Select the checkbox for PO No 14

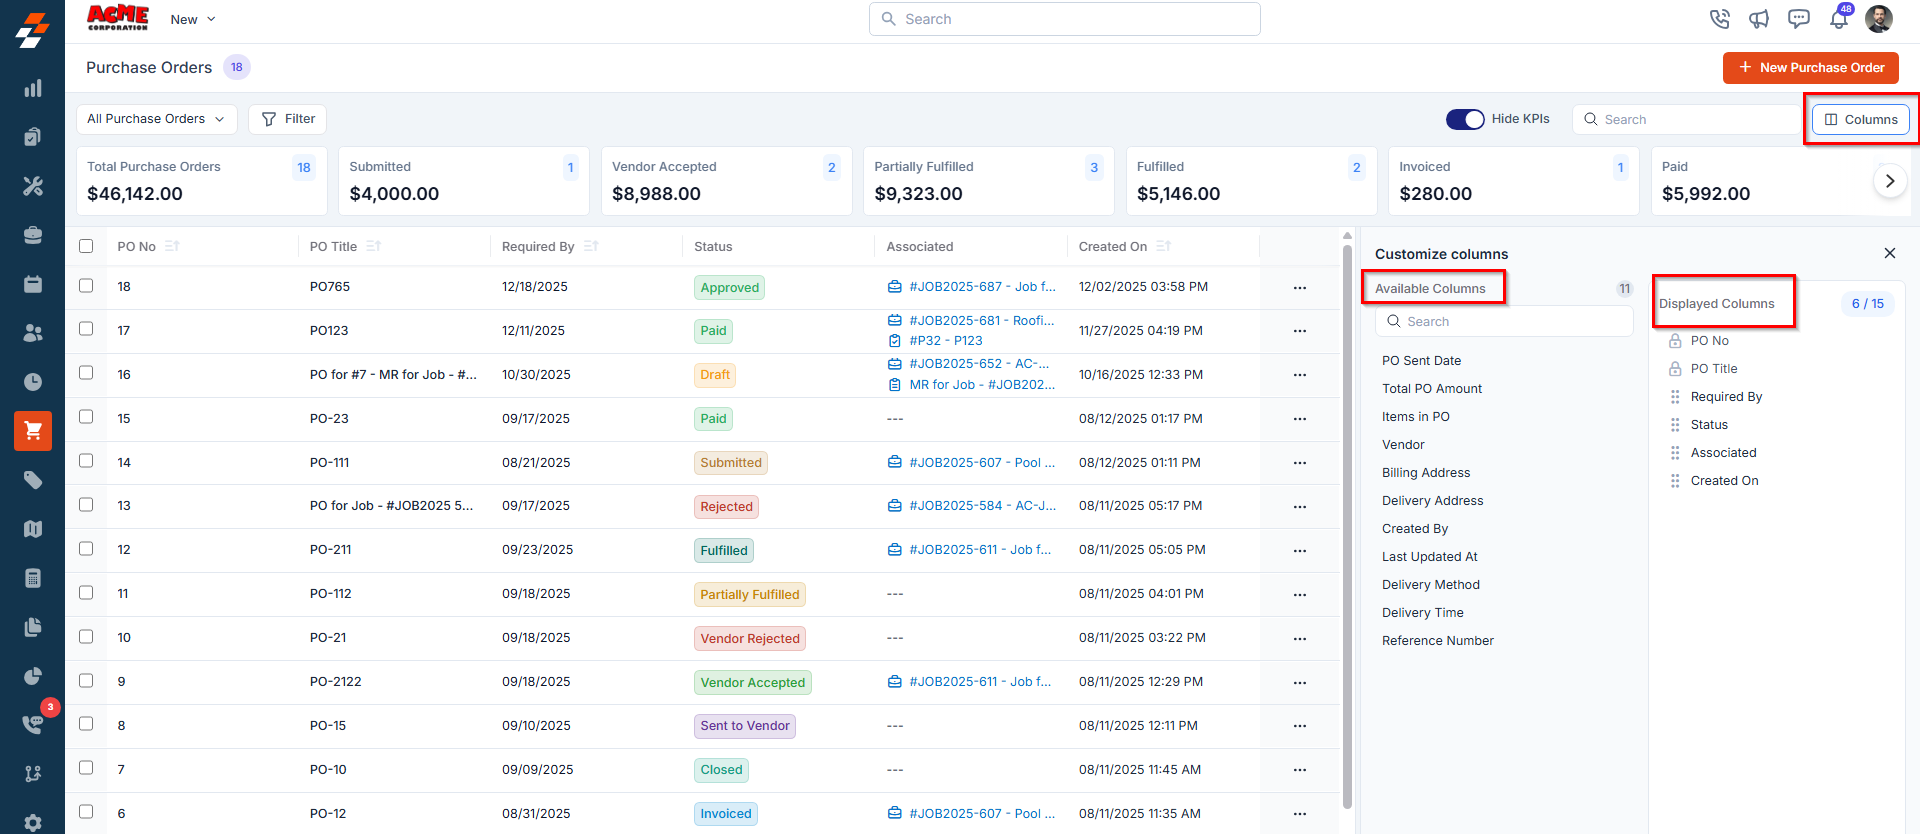pos(86,461)
